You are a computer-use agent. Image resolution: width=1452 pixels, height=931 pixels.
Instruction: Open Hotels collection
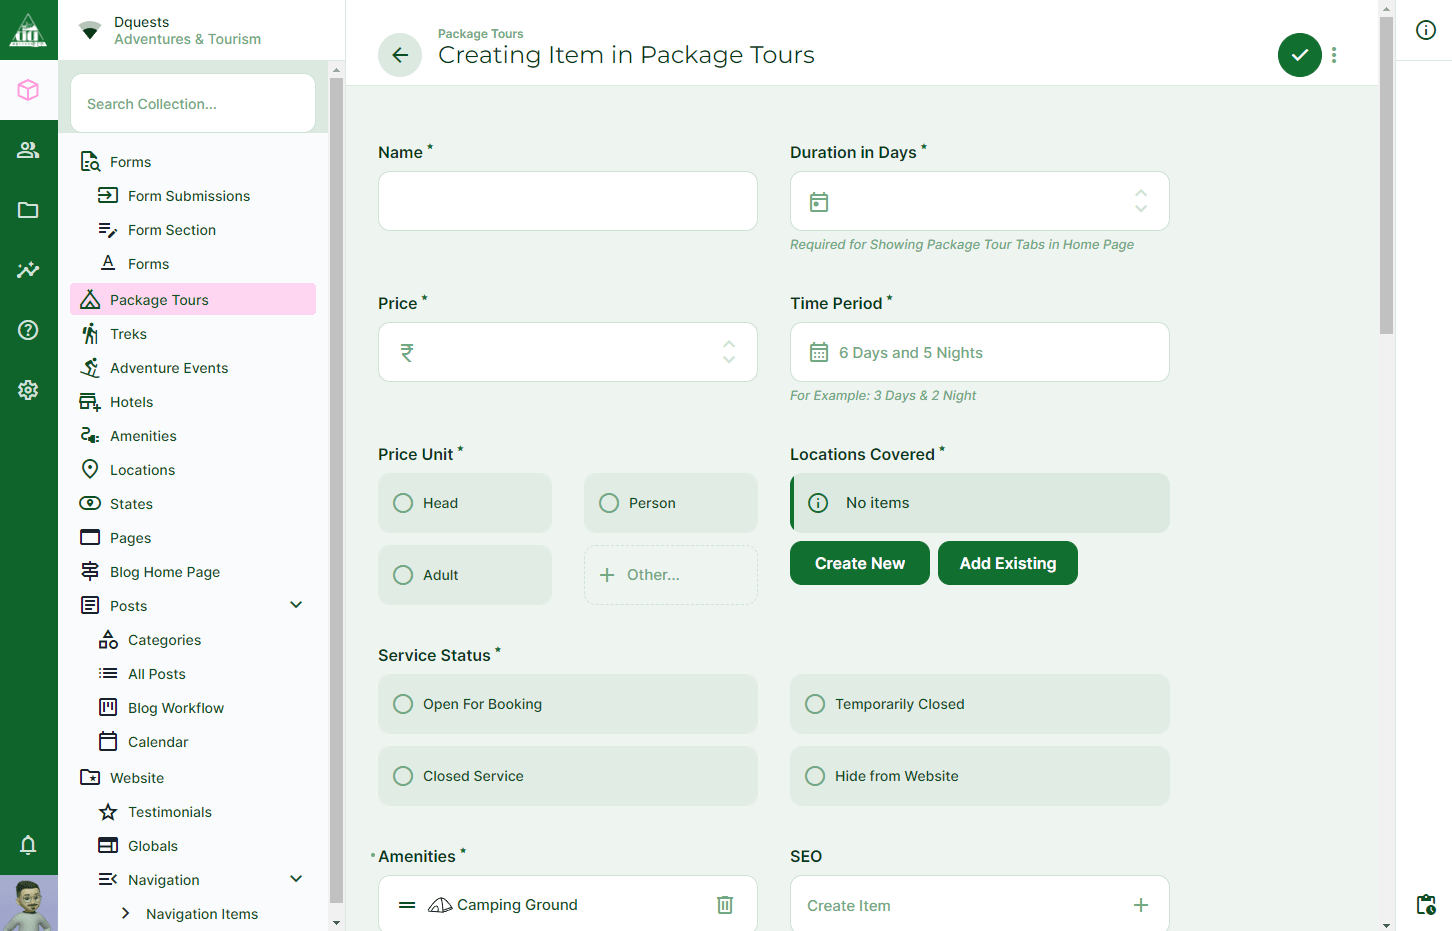[193, 402]
